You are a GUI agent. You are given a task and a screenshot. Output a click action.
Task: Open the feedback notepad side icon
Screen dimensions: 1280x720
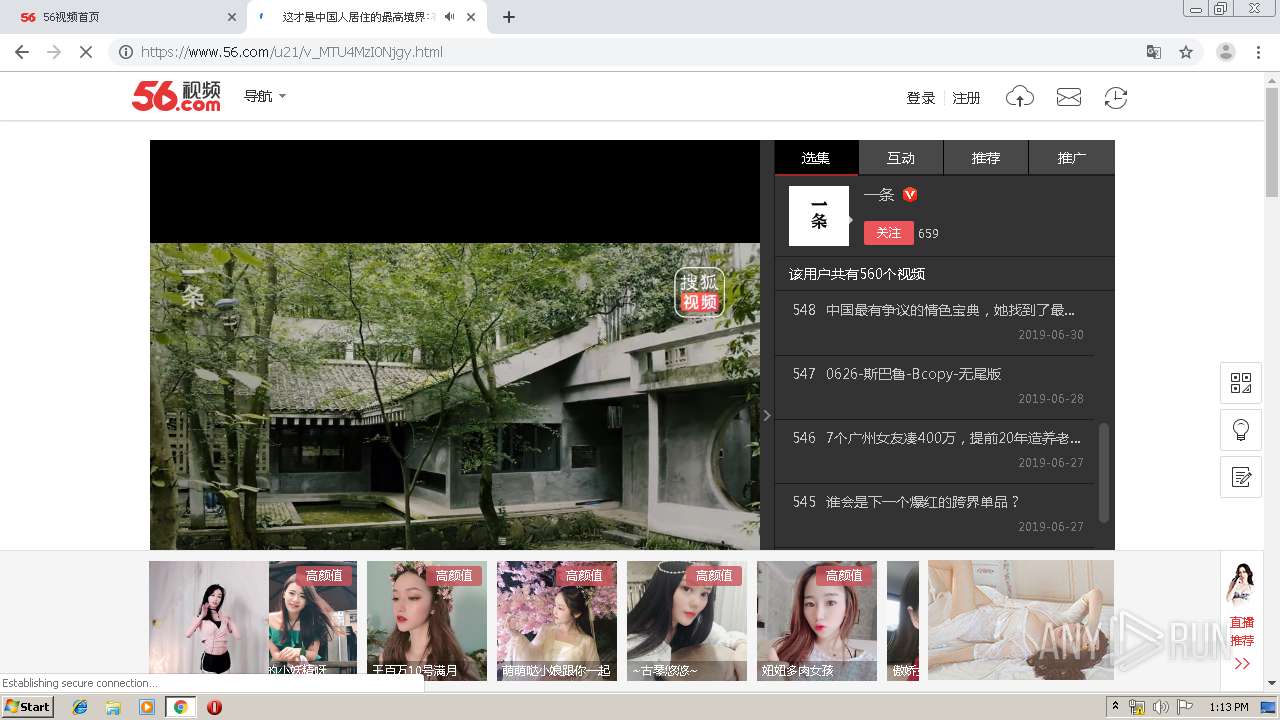tap(1241, 477)
